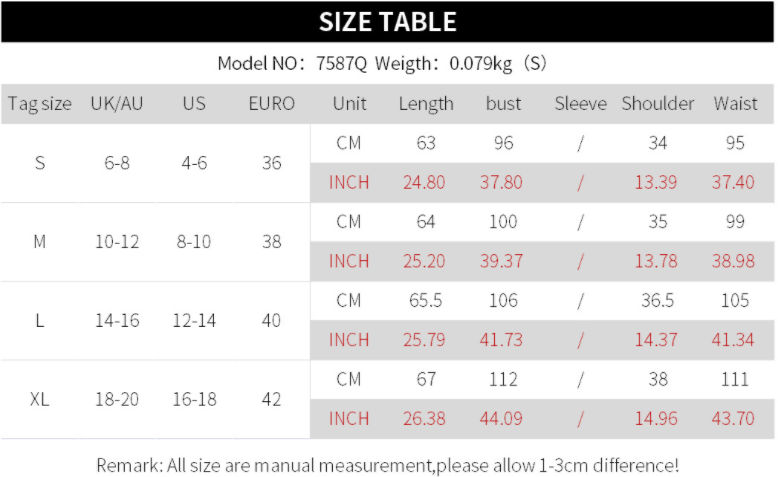The image size is (778, 477).
Task: Click the 65.5 cm length value
Action: [x=426, y=300]
